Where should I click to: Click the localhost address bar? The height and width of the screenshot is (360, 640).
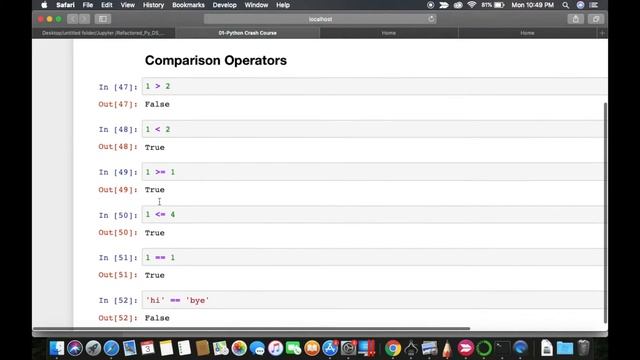click(320, 19)
